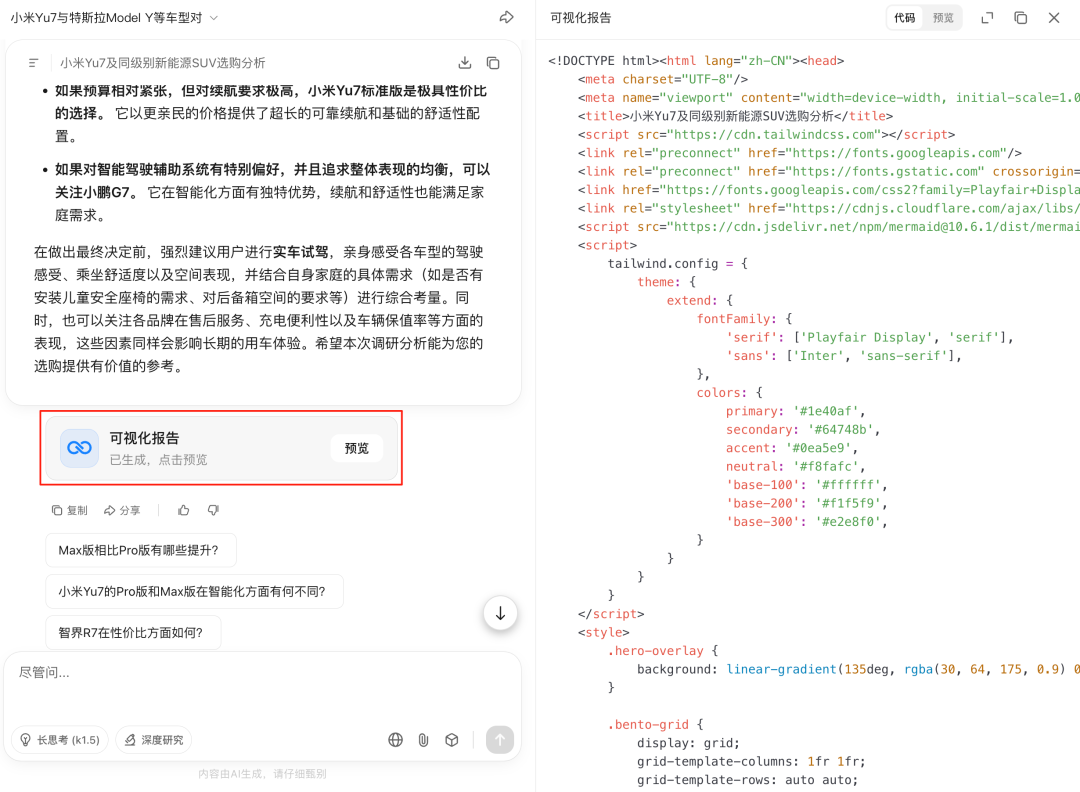Expand the chat title dropdown chevron

(x=214, y=18)
